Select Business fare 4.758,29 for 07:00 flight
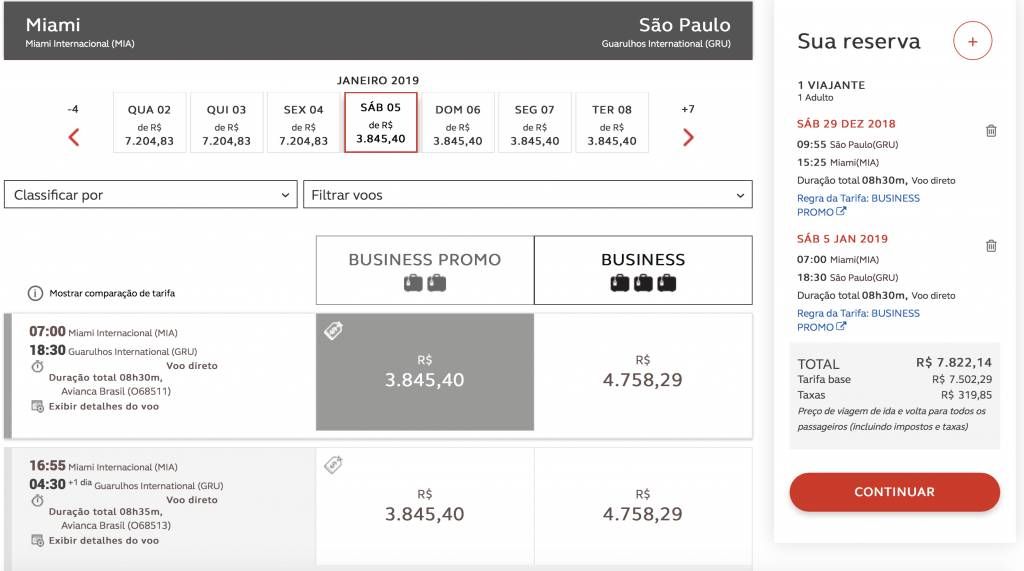Image resolution: width=1024 pixels, height=571 pixels. pos(643,372)
